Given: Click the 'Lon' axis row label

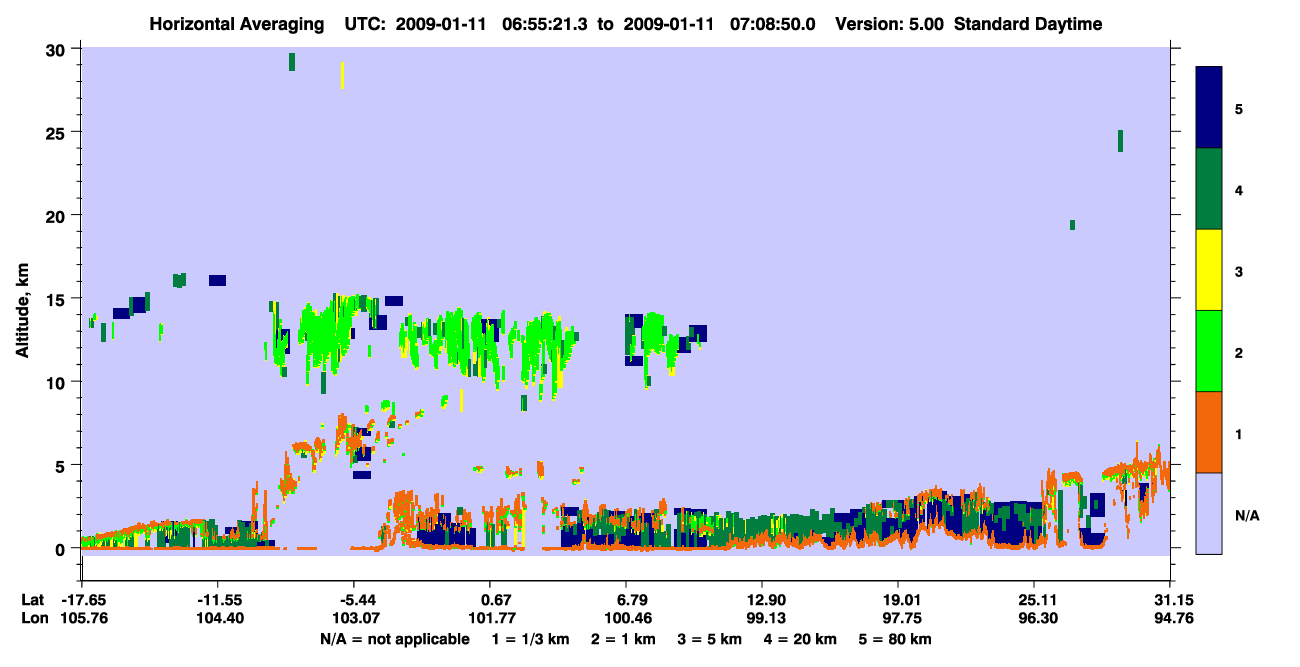Looking at the screenshot, I should pyautogui.click(x=33, y=618).
